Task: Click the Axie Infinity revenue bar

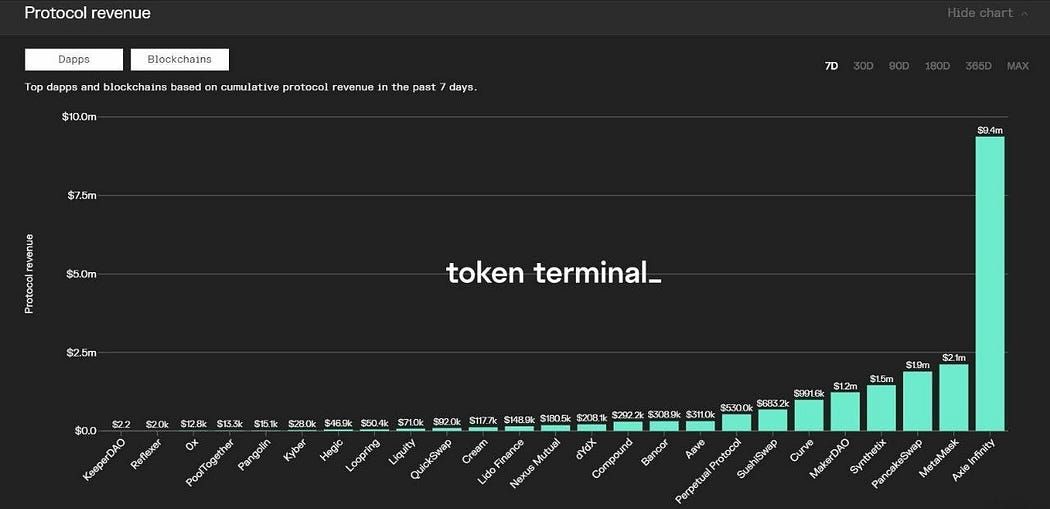Action: tap(990, 284)
